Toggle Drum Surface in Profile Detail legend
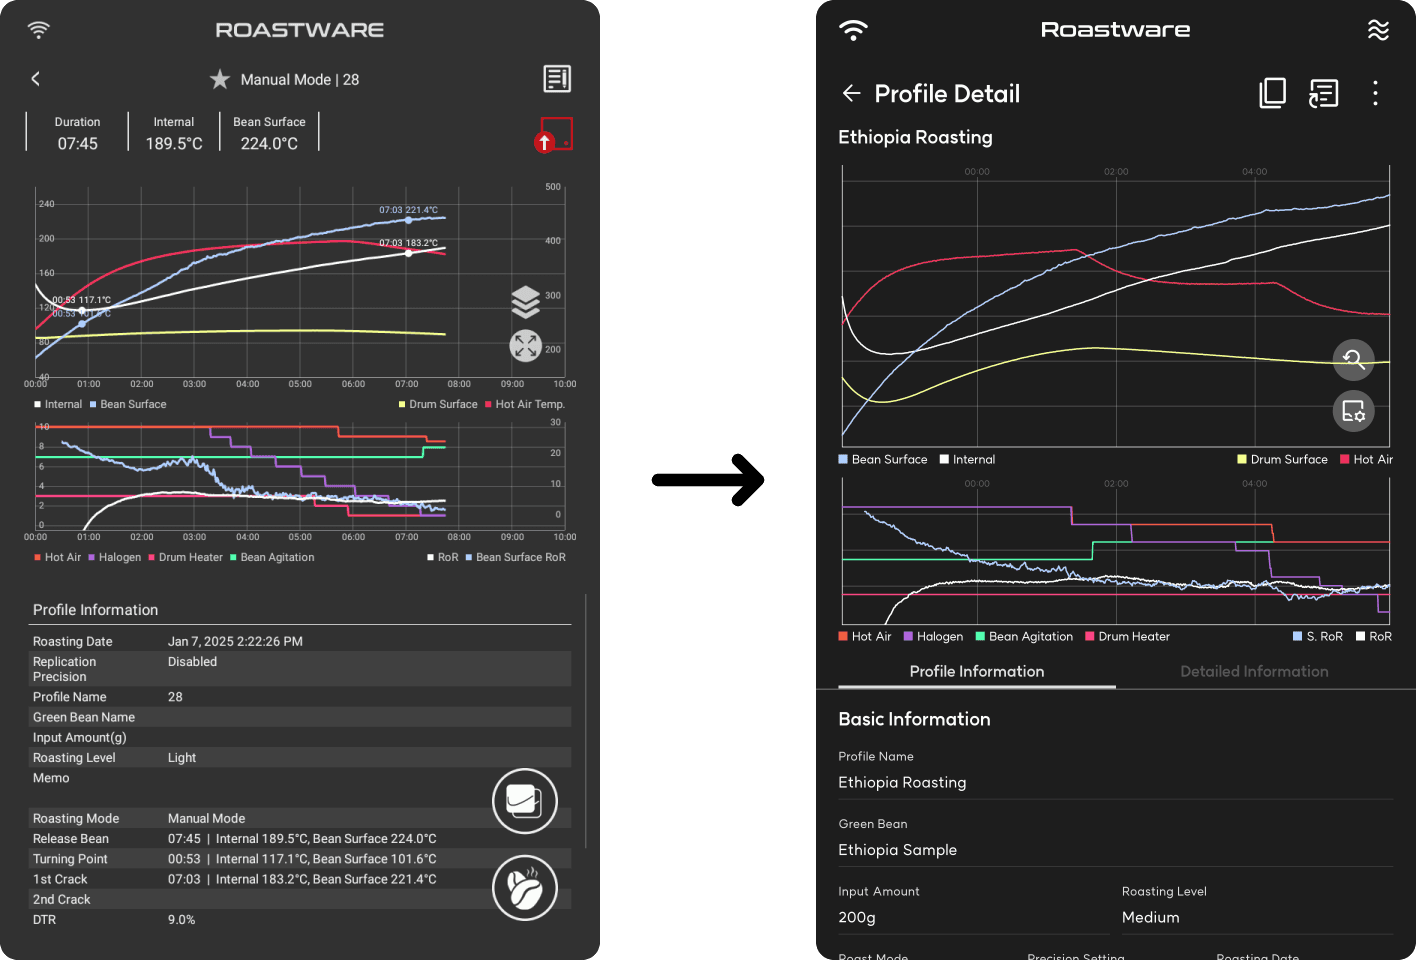The height and width of the screenshot is (960, 1416). (x=1282, y=459)
